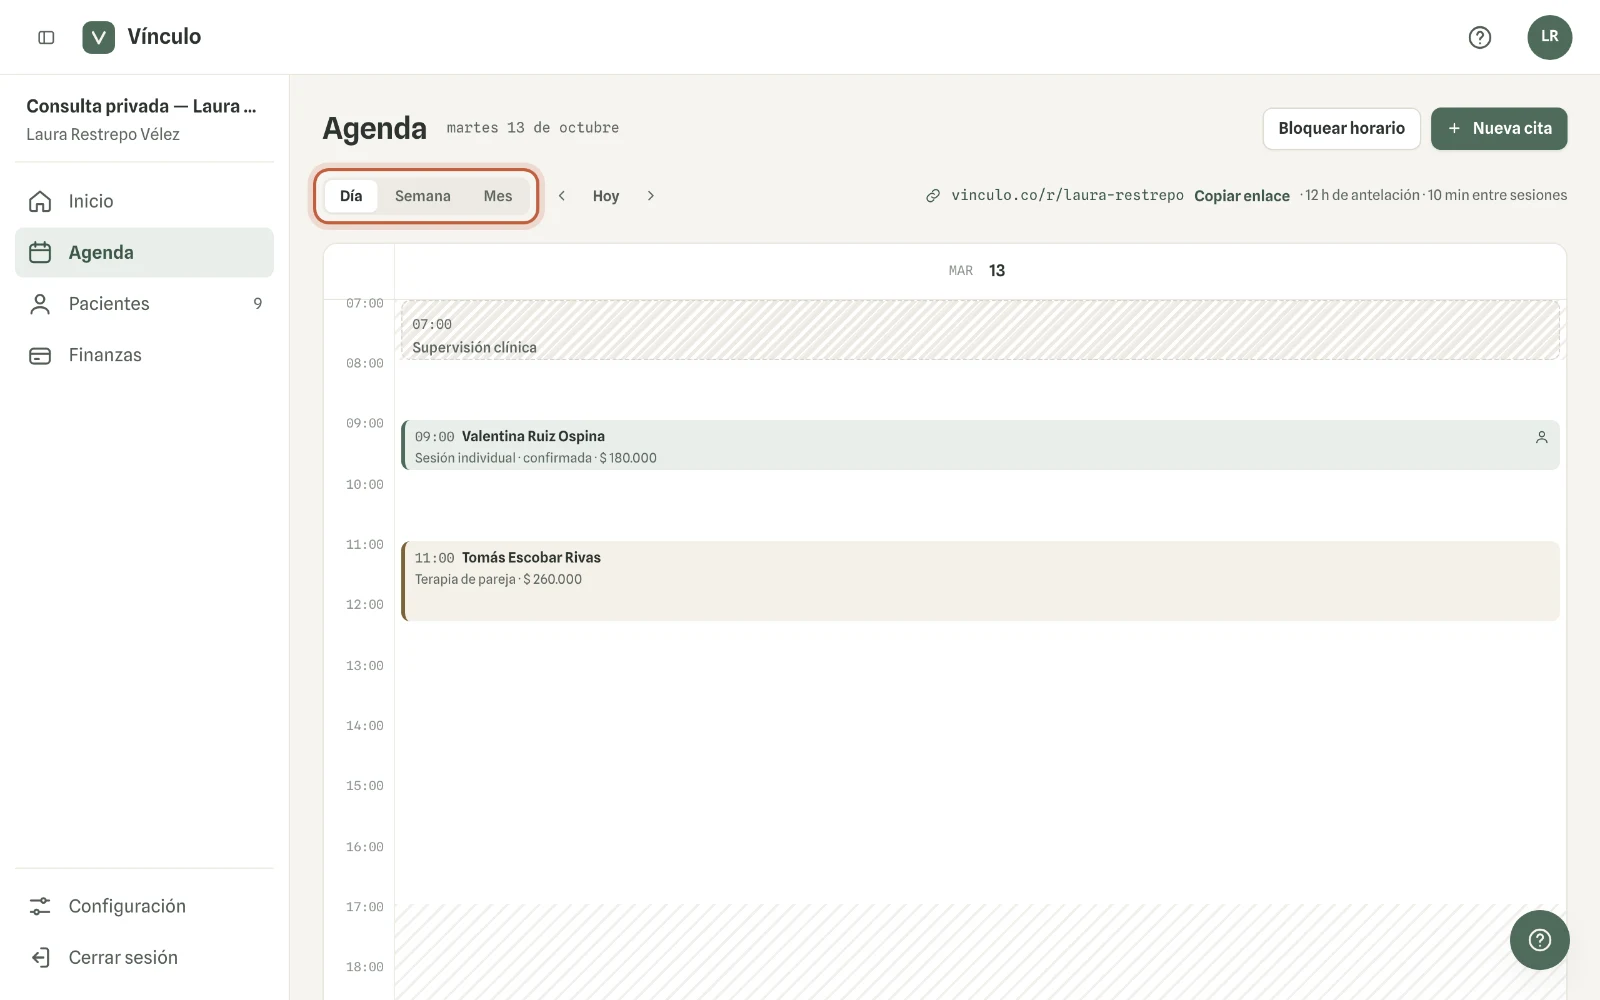The image size is (1600, 1000).
Task: Click the person icon on Valentina's appointment
Action: (1541, 437)
